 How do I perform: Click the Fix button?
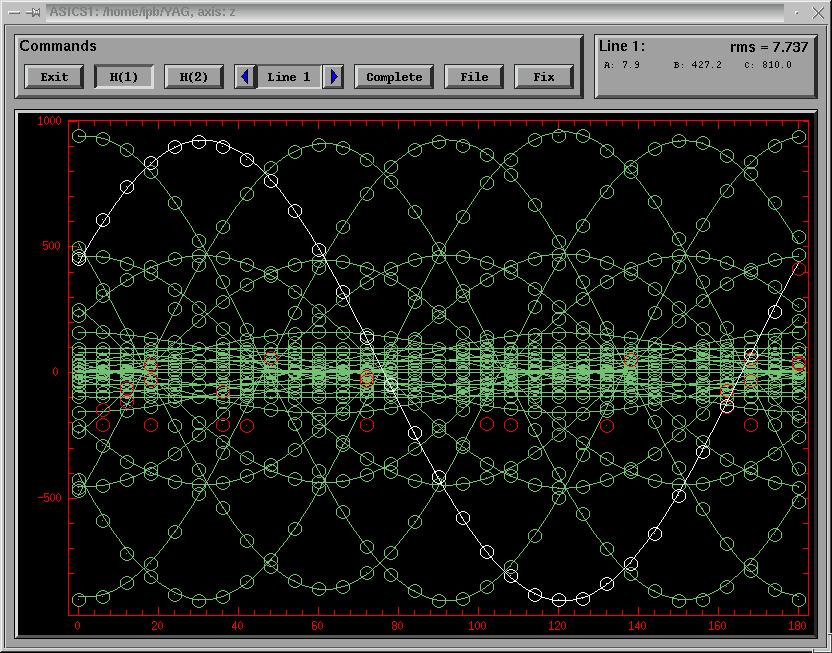(544, 77)
